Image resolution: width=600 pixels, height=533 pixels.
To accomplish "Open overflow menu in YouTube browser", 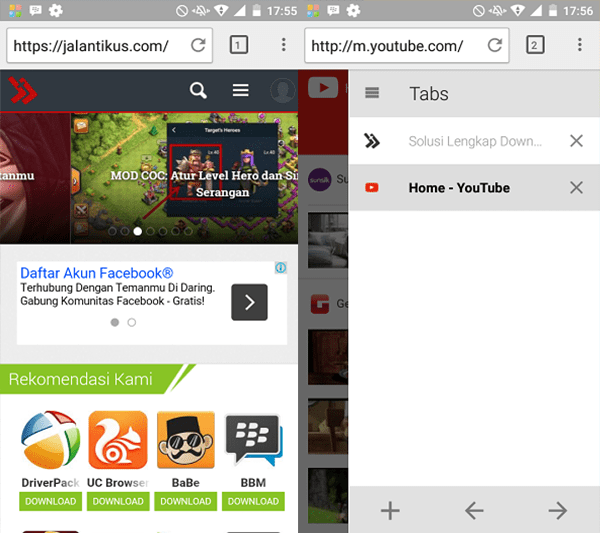I will (x=580, y=45).
